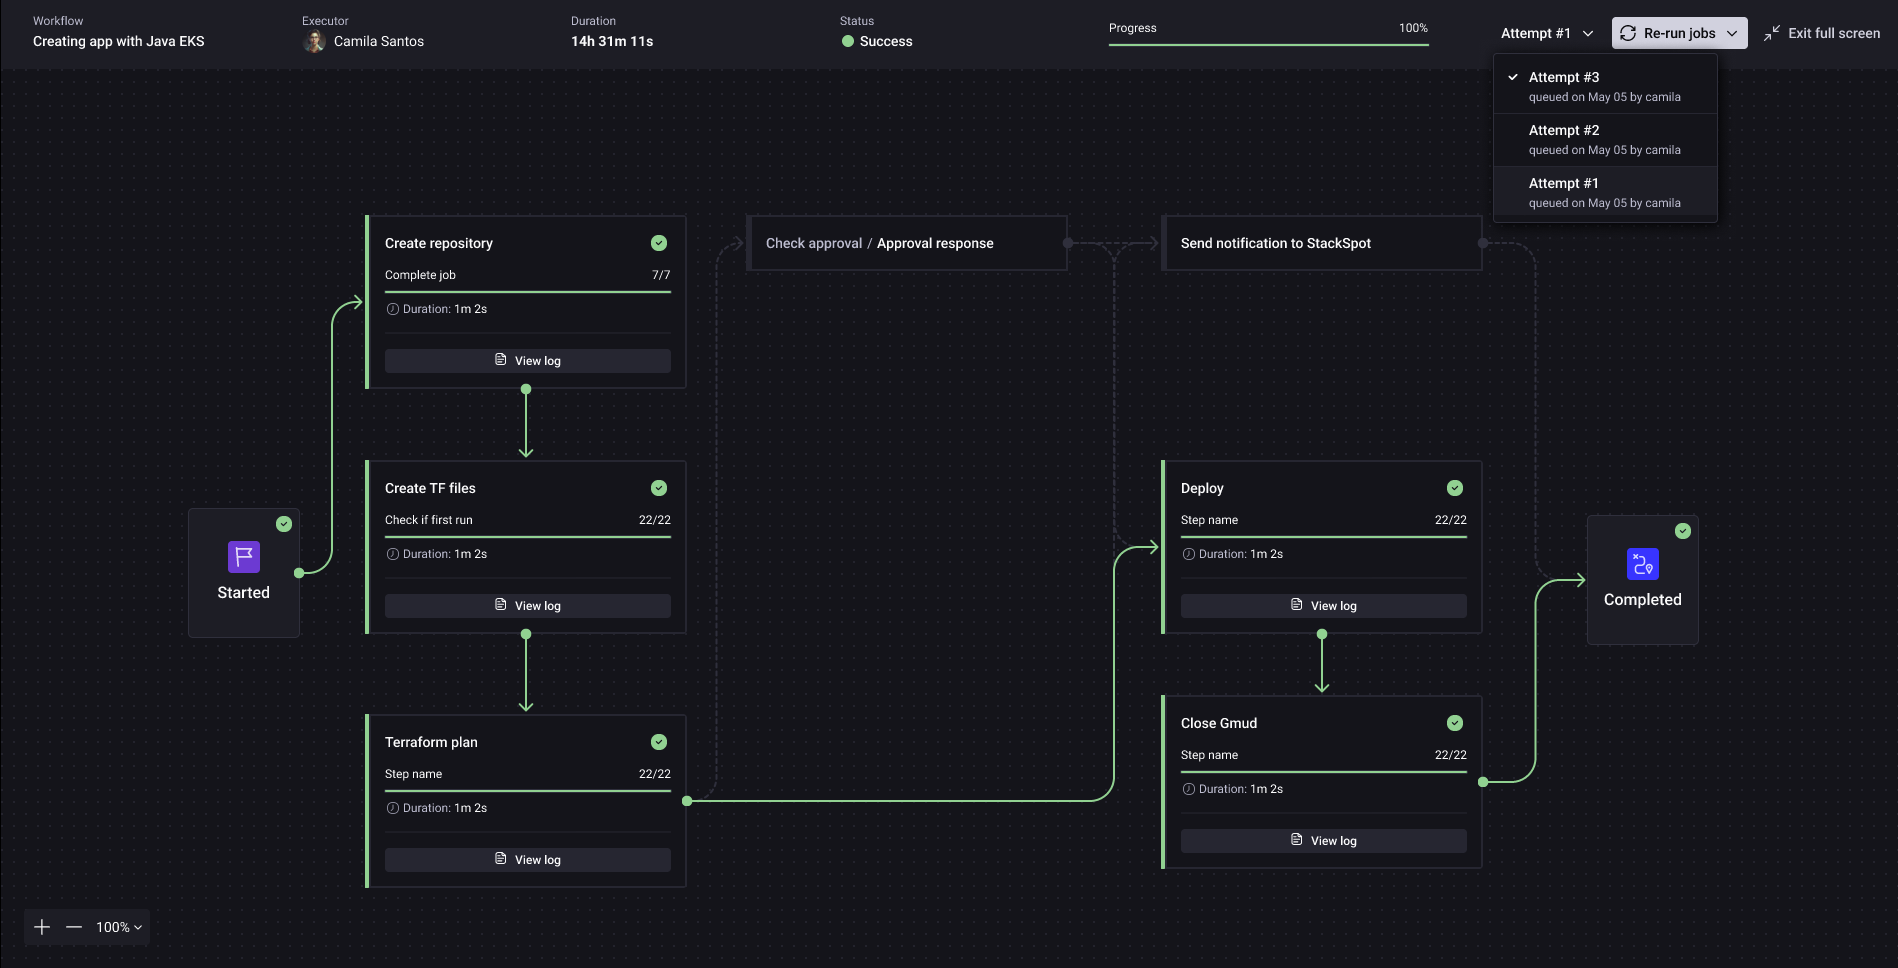Open the 100% zoom level dropdown
The image size is (1898, 968).
pyautogui.click(x=117, y=927)
